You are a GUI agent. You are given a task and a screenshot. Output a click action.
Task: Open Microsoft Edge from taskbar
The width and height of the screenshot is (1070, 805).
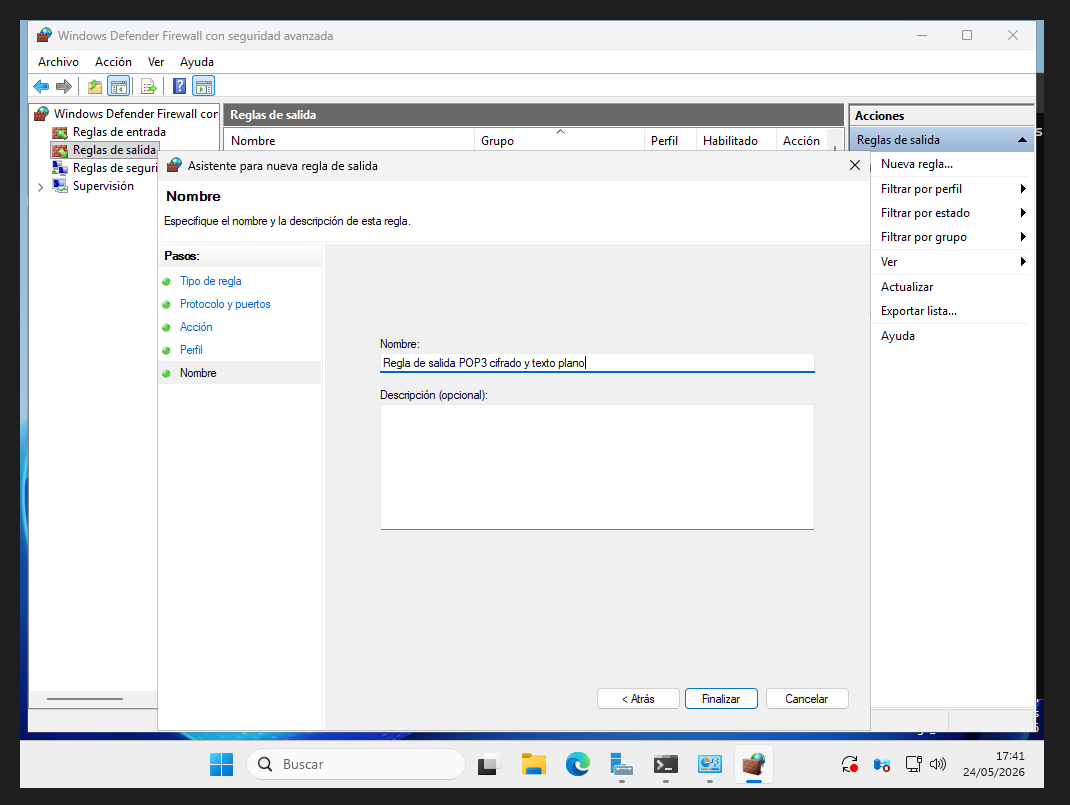click(578, 765)
